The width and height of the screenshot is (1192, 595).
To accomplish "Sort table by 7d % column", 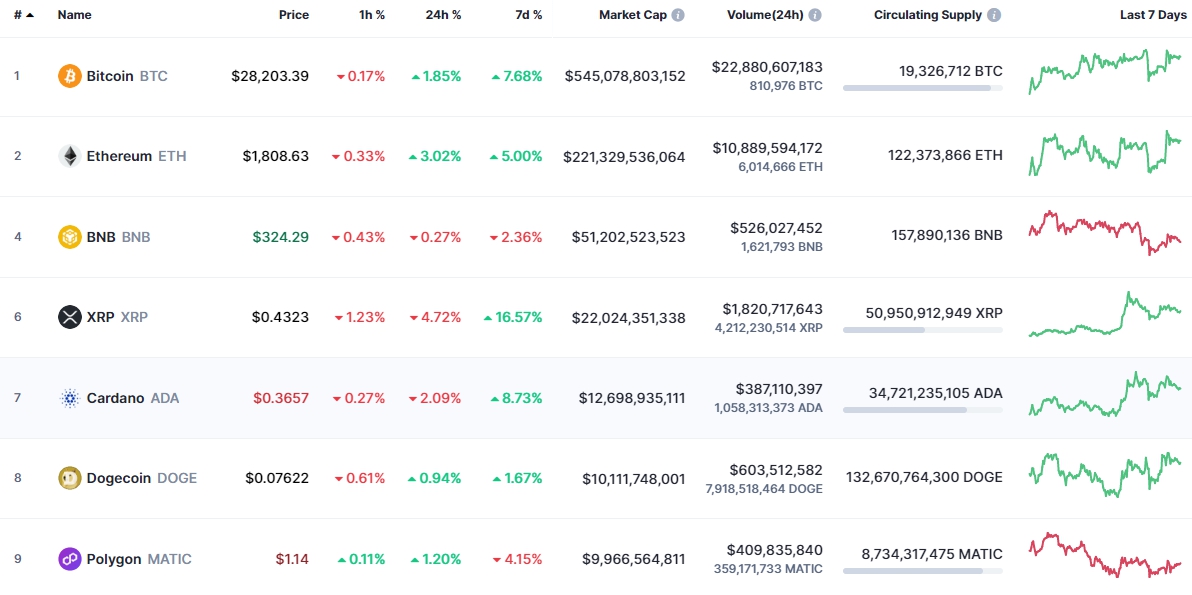I will (x=528, y=15).
